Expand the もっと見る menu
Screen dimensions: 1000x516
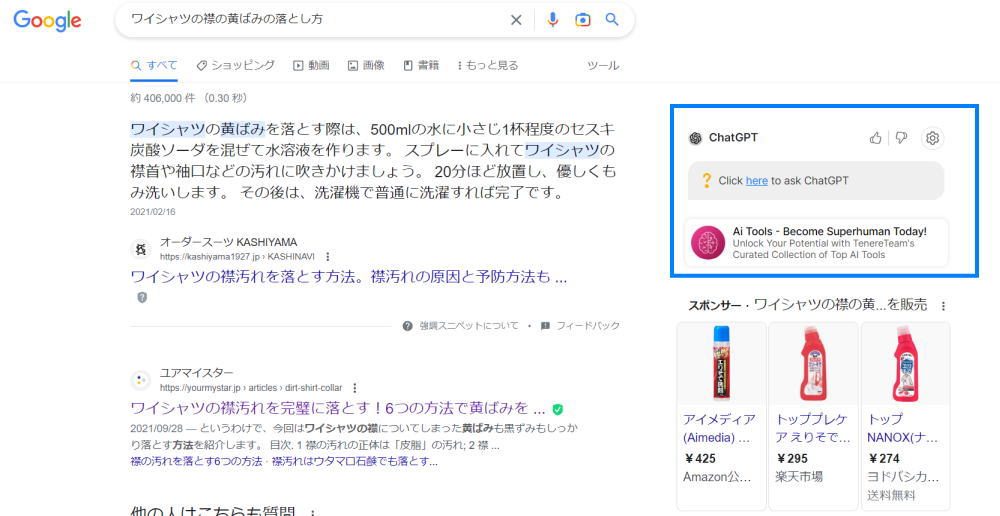pyautogui.click(x=488, y=65)
